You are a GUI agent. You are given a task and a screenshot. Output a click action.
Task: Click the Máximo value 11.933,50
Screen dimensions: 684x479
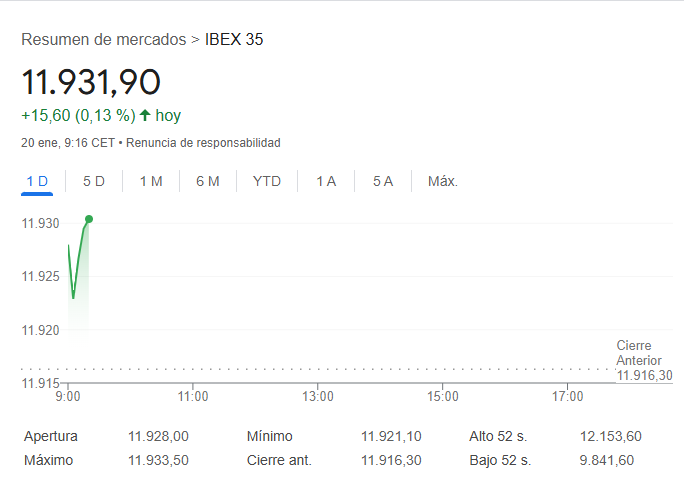(158, 460)
